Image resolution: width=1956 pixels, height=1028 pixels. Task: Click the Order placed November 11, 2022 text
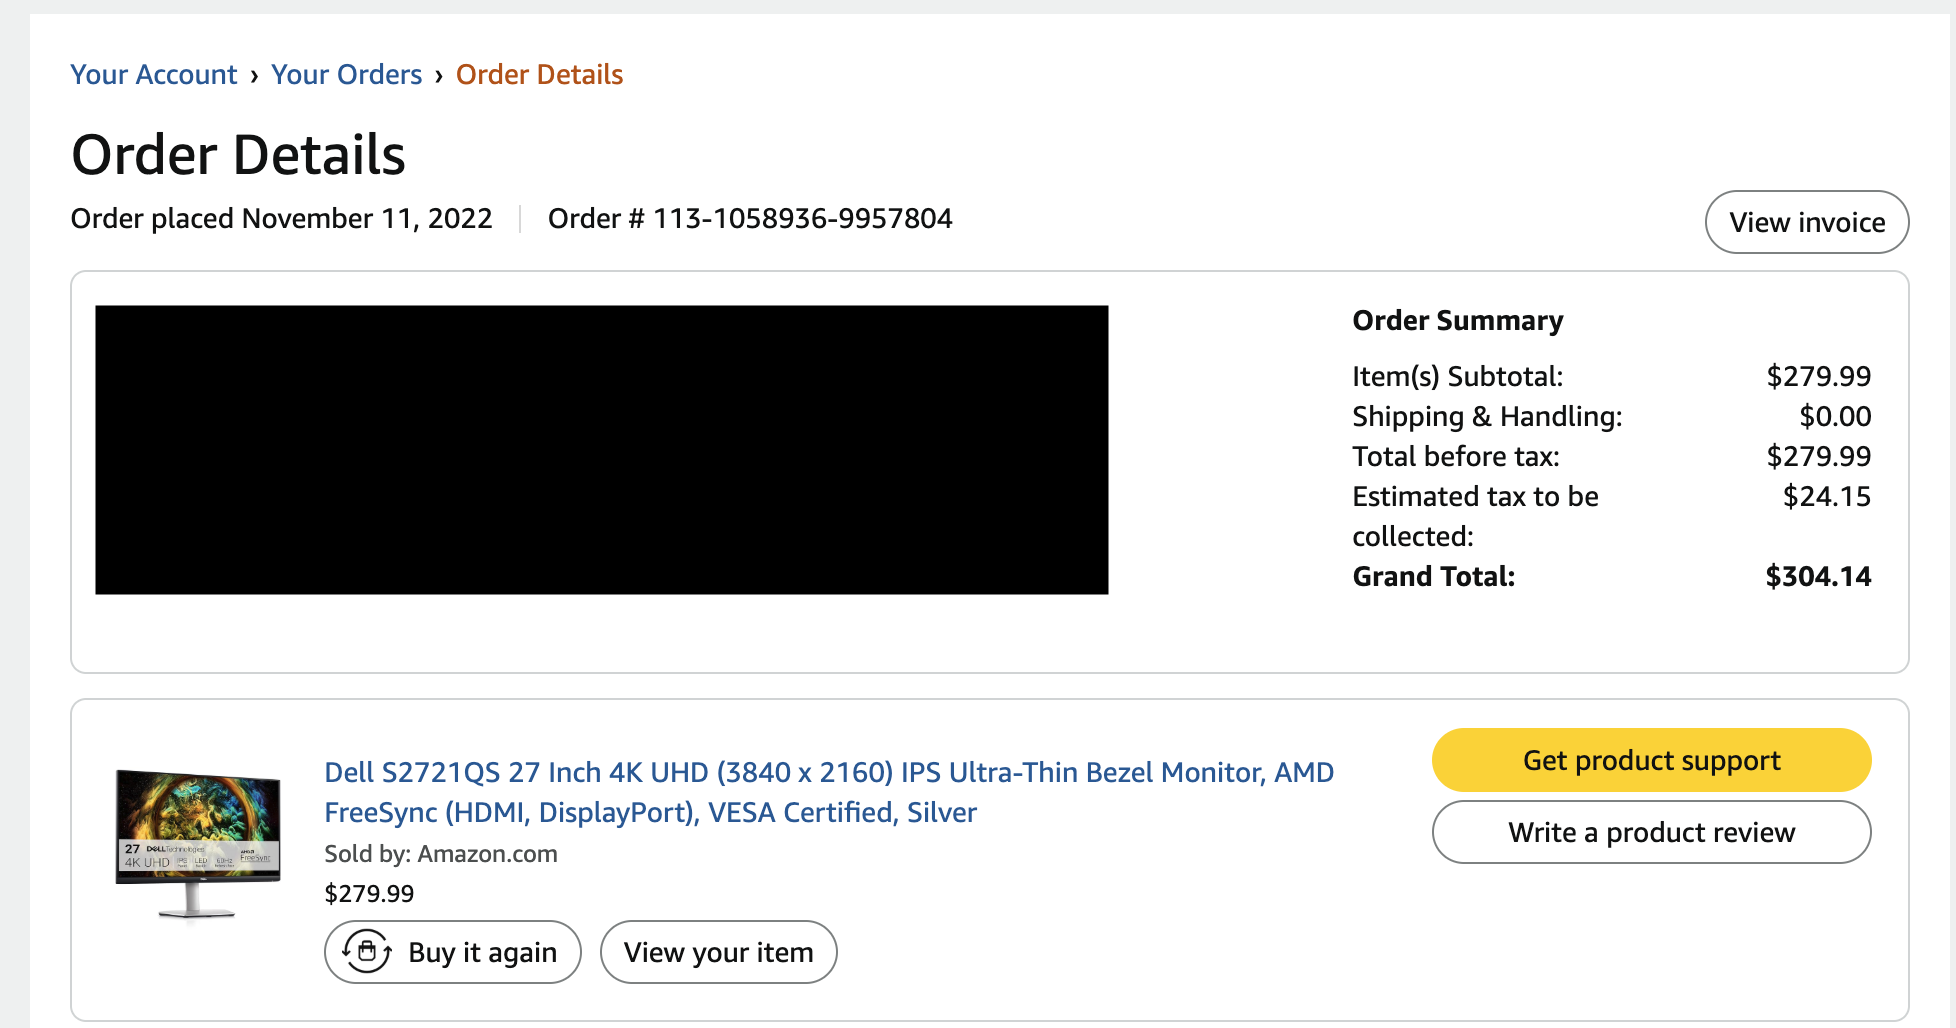click(281, 219)
